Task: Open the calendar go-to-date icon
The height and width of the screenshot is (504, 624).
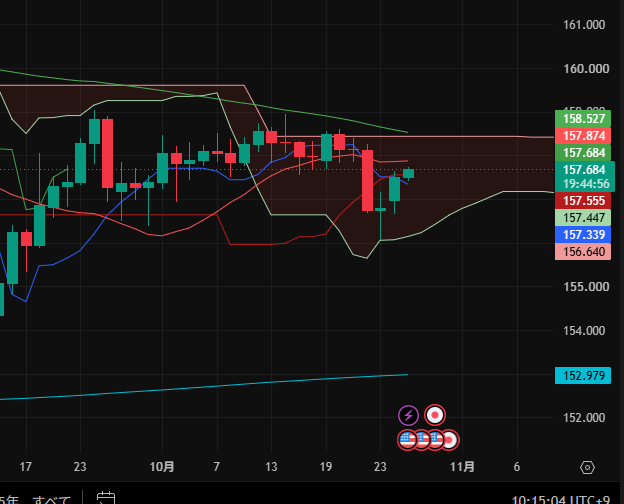Action: (106, 498)
